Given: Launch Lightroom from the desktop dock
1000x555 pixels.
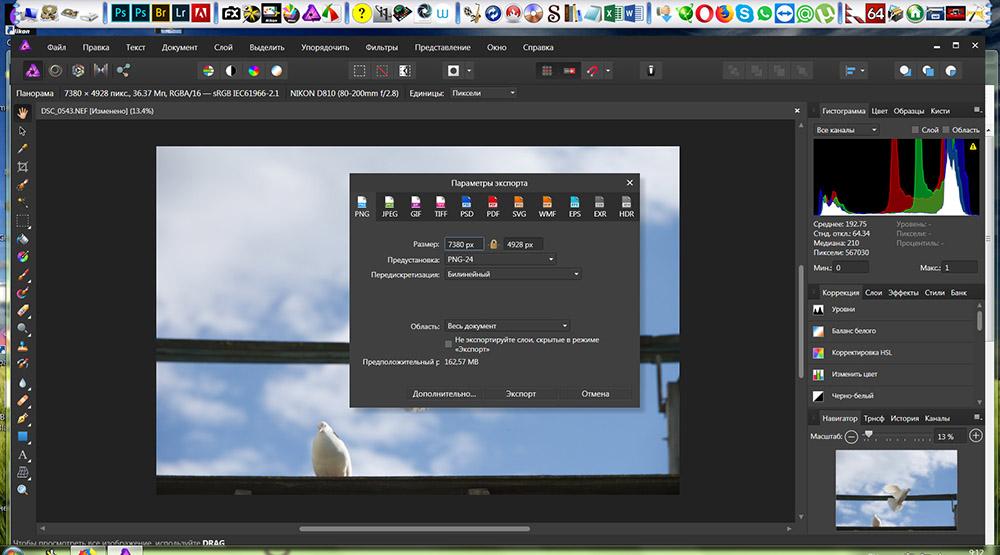Looking at the screenshot, I should [x=180, y=12].
